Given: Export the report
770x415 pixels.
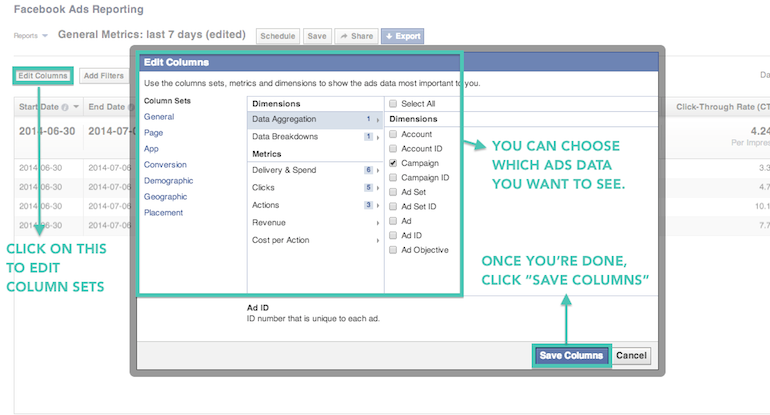Looking at the screenshot, I should pyautogui.click(x=403, y=36).
